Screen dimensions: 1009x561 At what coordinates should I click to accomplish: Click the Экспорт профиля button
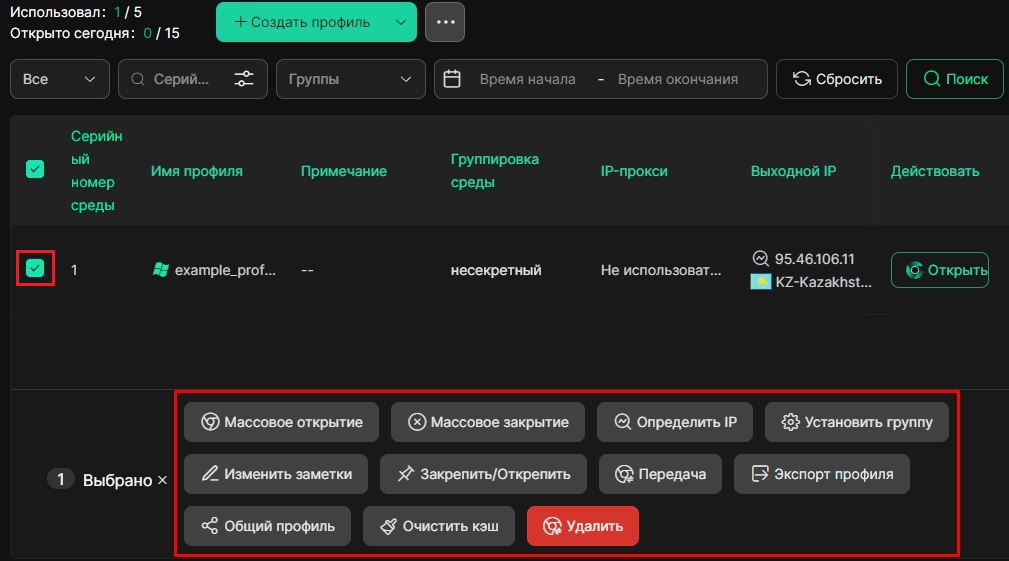click(822, 474)
